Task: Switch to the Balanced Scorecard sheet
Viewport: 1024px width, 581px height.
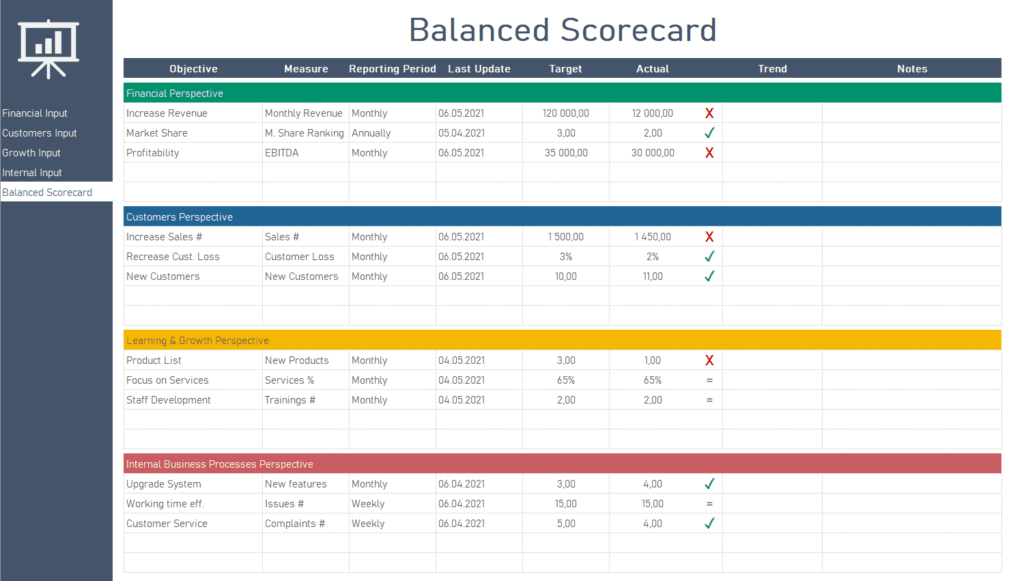Action: coord(47,191)
